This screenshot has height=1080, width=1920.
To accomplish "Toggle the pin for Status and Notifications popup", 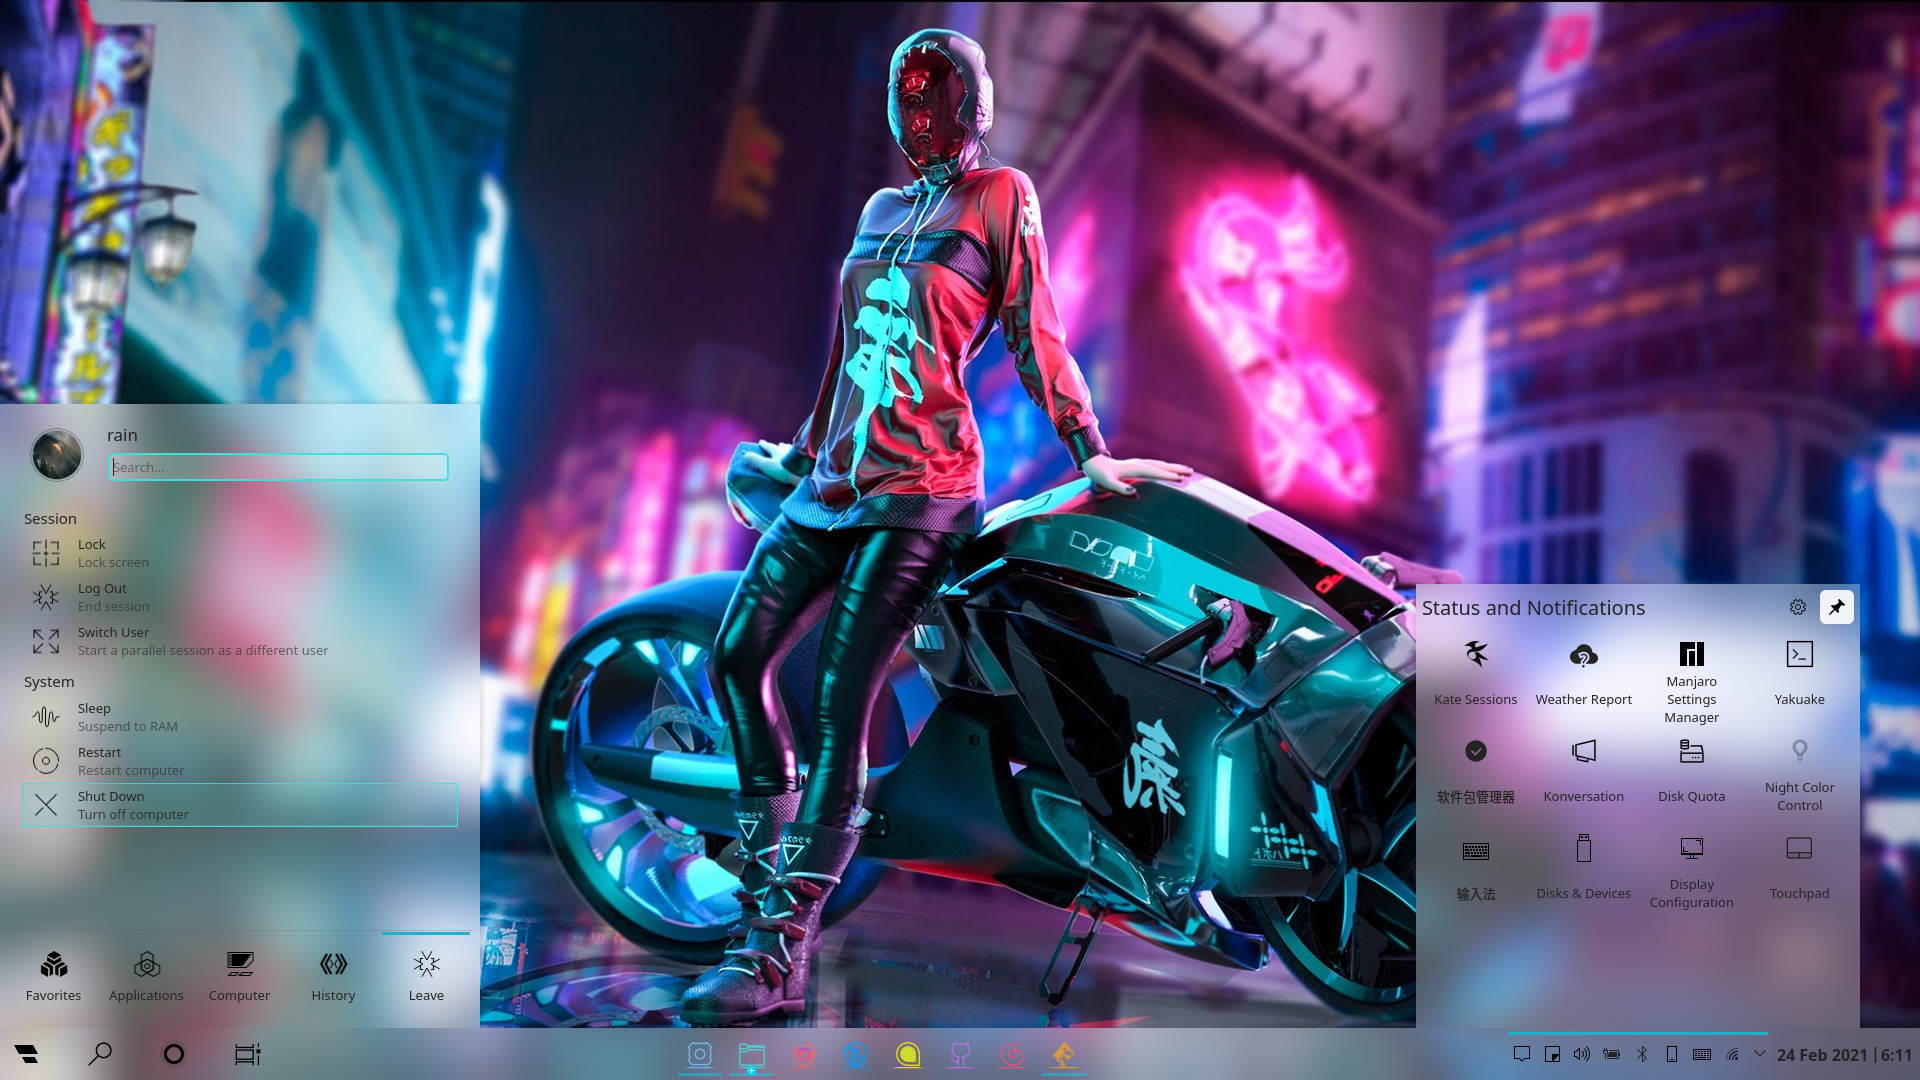I will coord(1837,607).
